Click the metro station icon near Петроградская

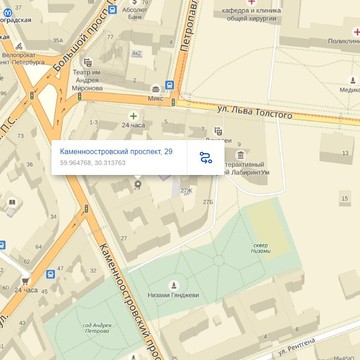7,13
